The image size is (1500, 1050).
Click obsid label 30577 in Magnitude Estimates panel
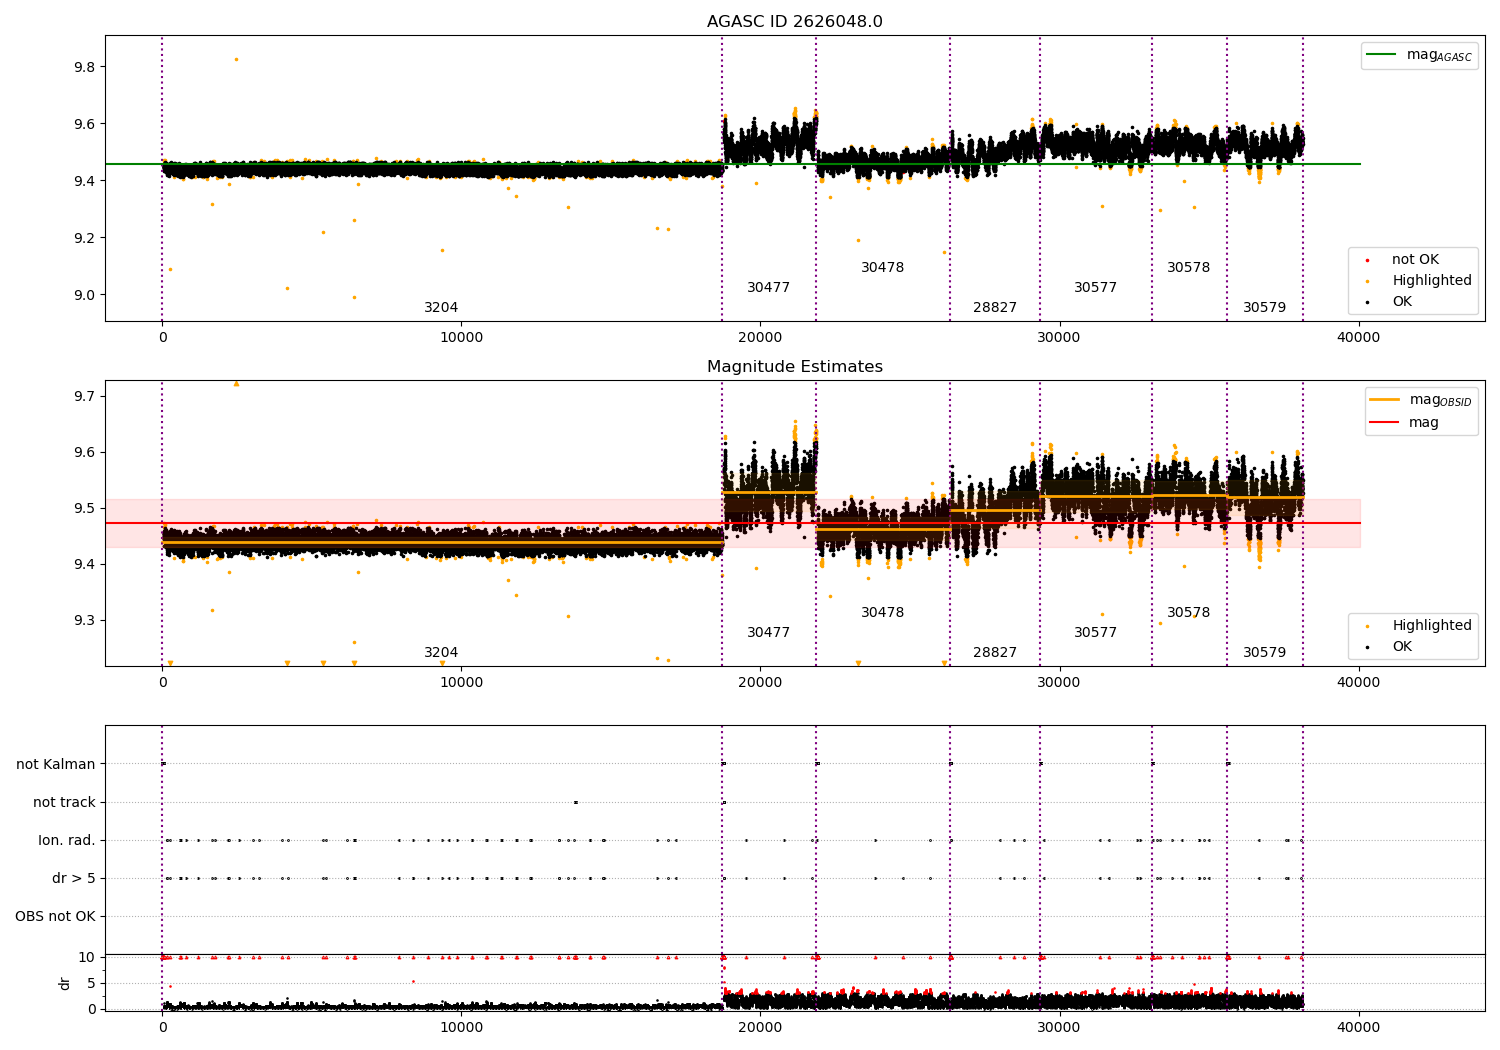pos(1095,633)
